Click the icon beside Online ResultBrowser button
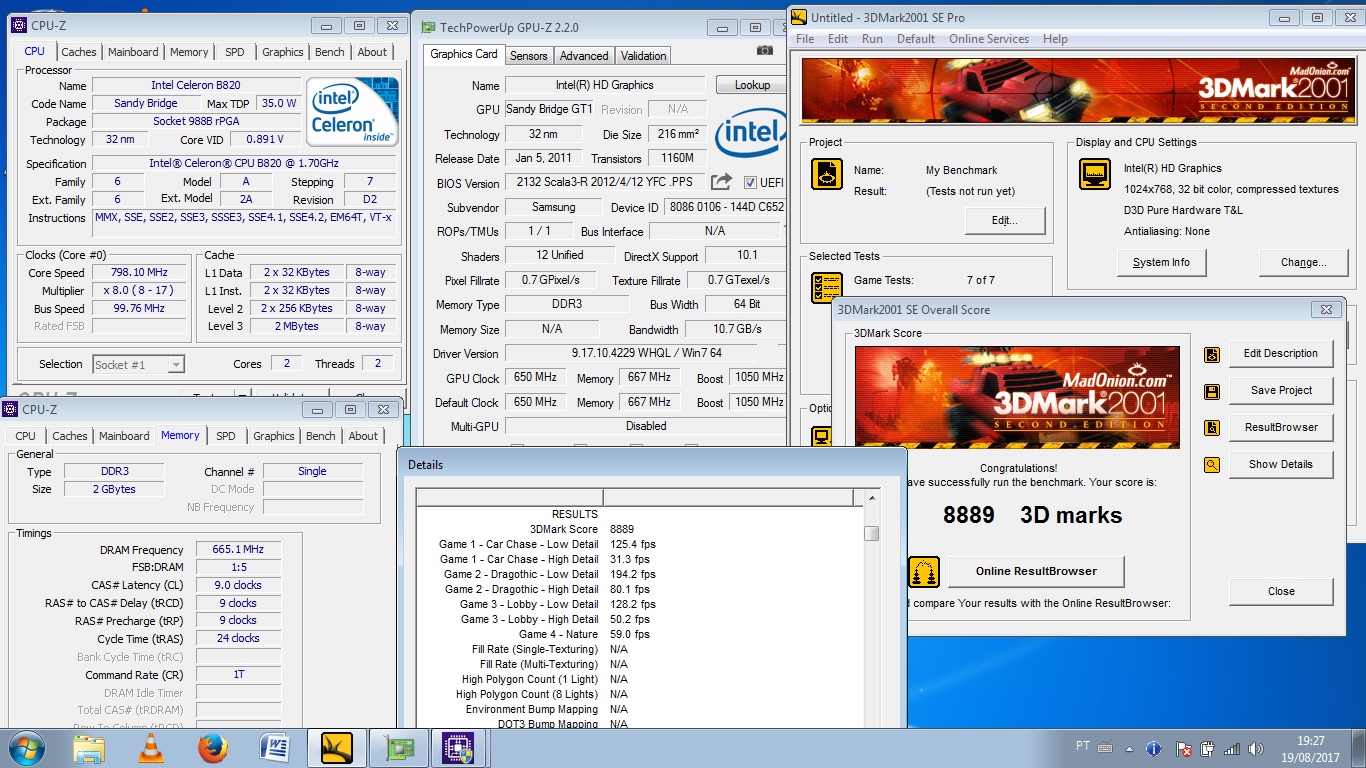The image size is (1366, 768). 924,572
